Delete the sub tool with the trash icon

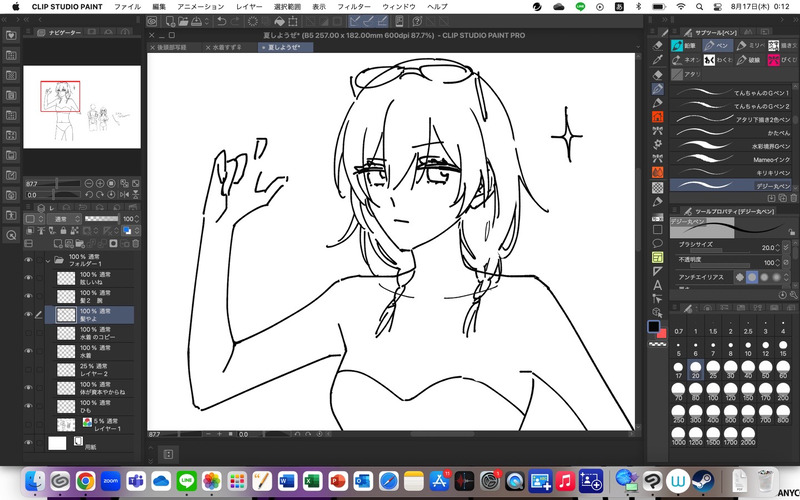click(793, 198)
